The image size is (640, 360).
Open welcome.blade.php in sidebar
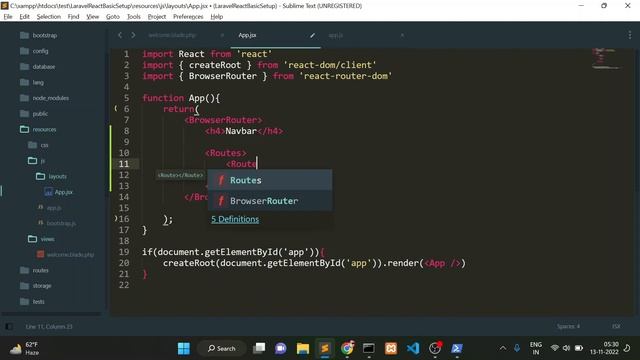66,255
